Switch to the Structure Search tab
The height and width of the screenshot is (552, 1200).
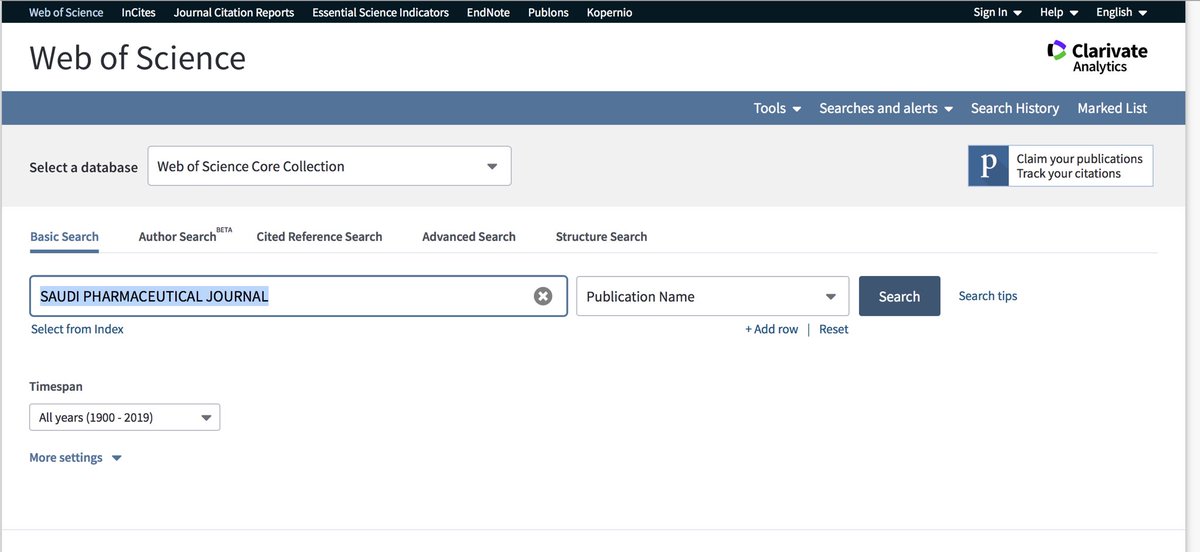[x=601, y=237]
